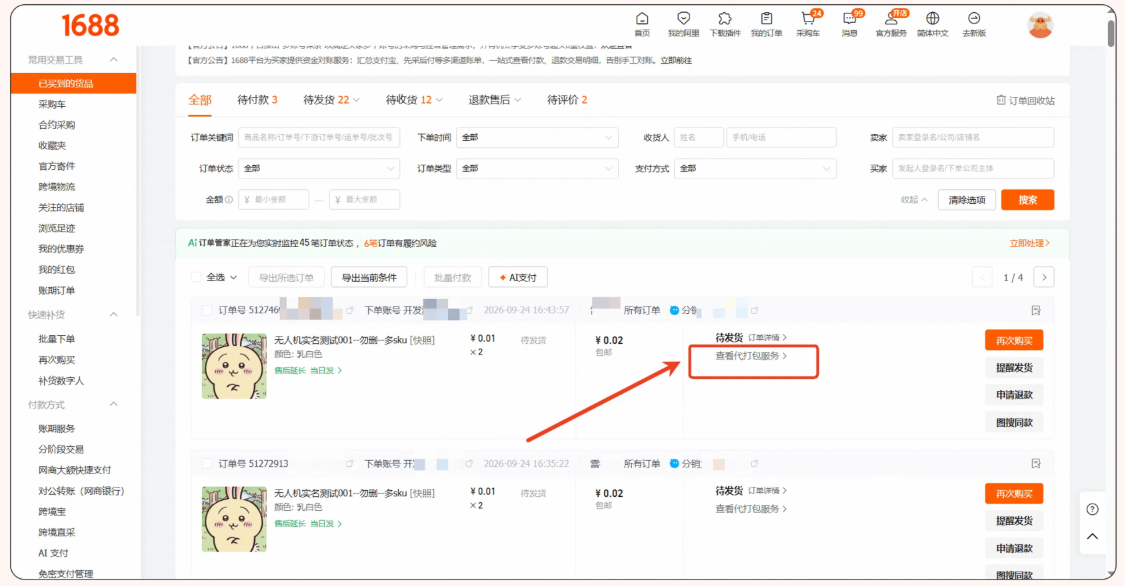Copy order number 5127460
Viewport: 1125px width, 586px height.
coord(349,311)
